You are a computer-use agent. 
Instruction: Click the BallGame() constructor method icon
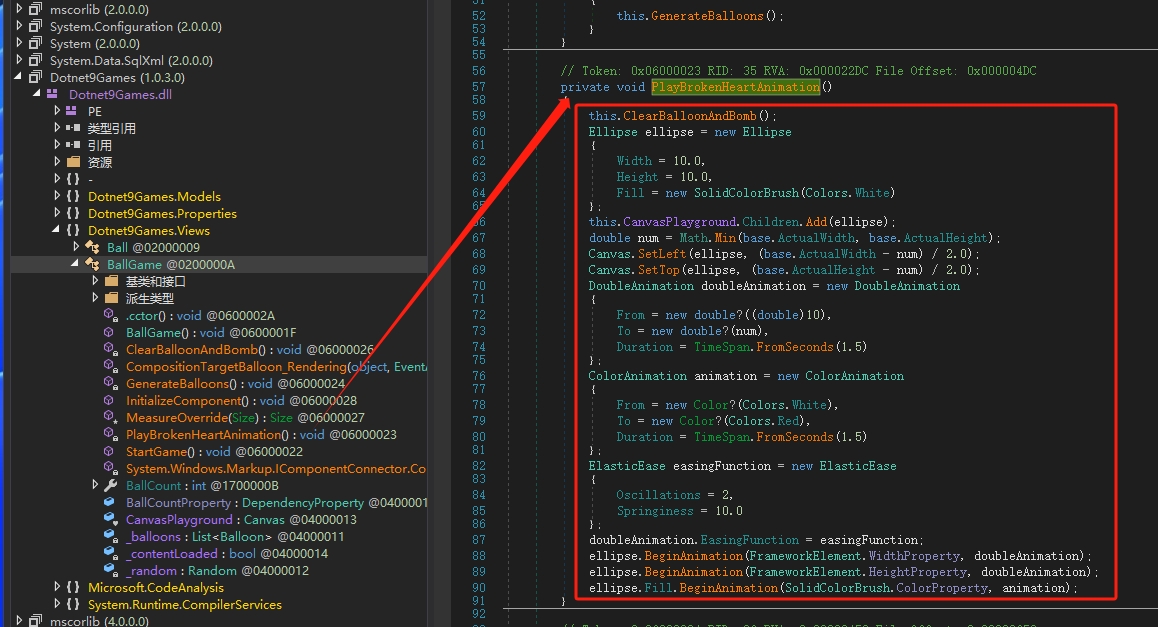click(x=109, y=332)
